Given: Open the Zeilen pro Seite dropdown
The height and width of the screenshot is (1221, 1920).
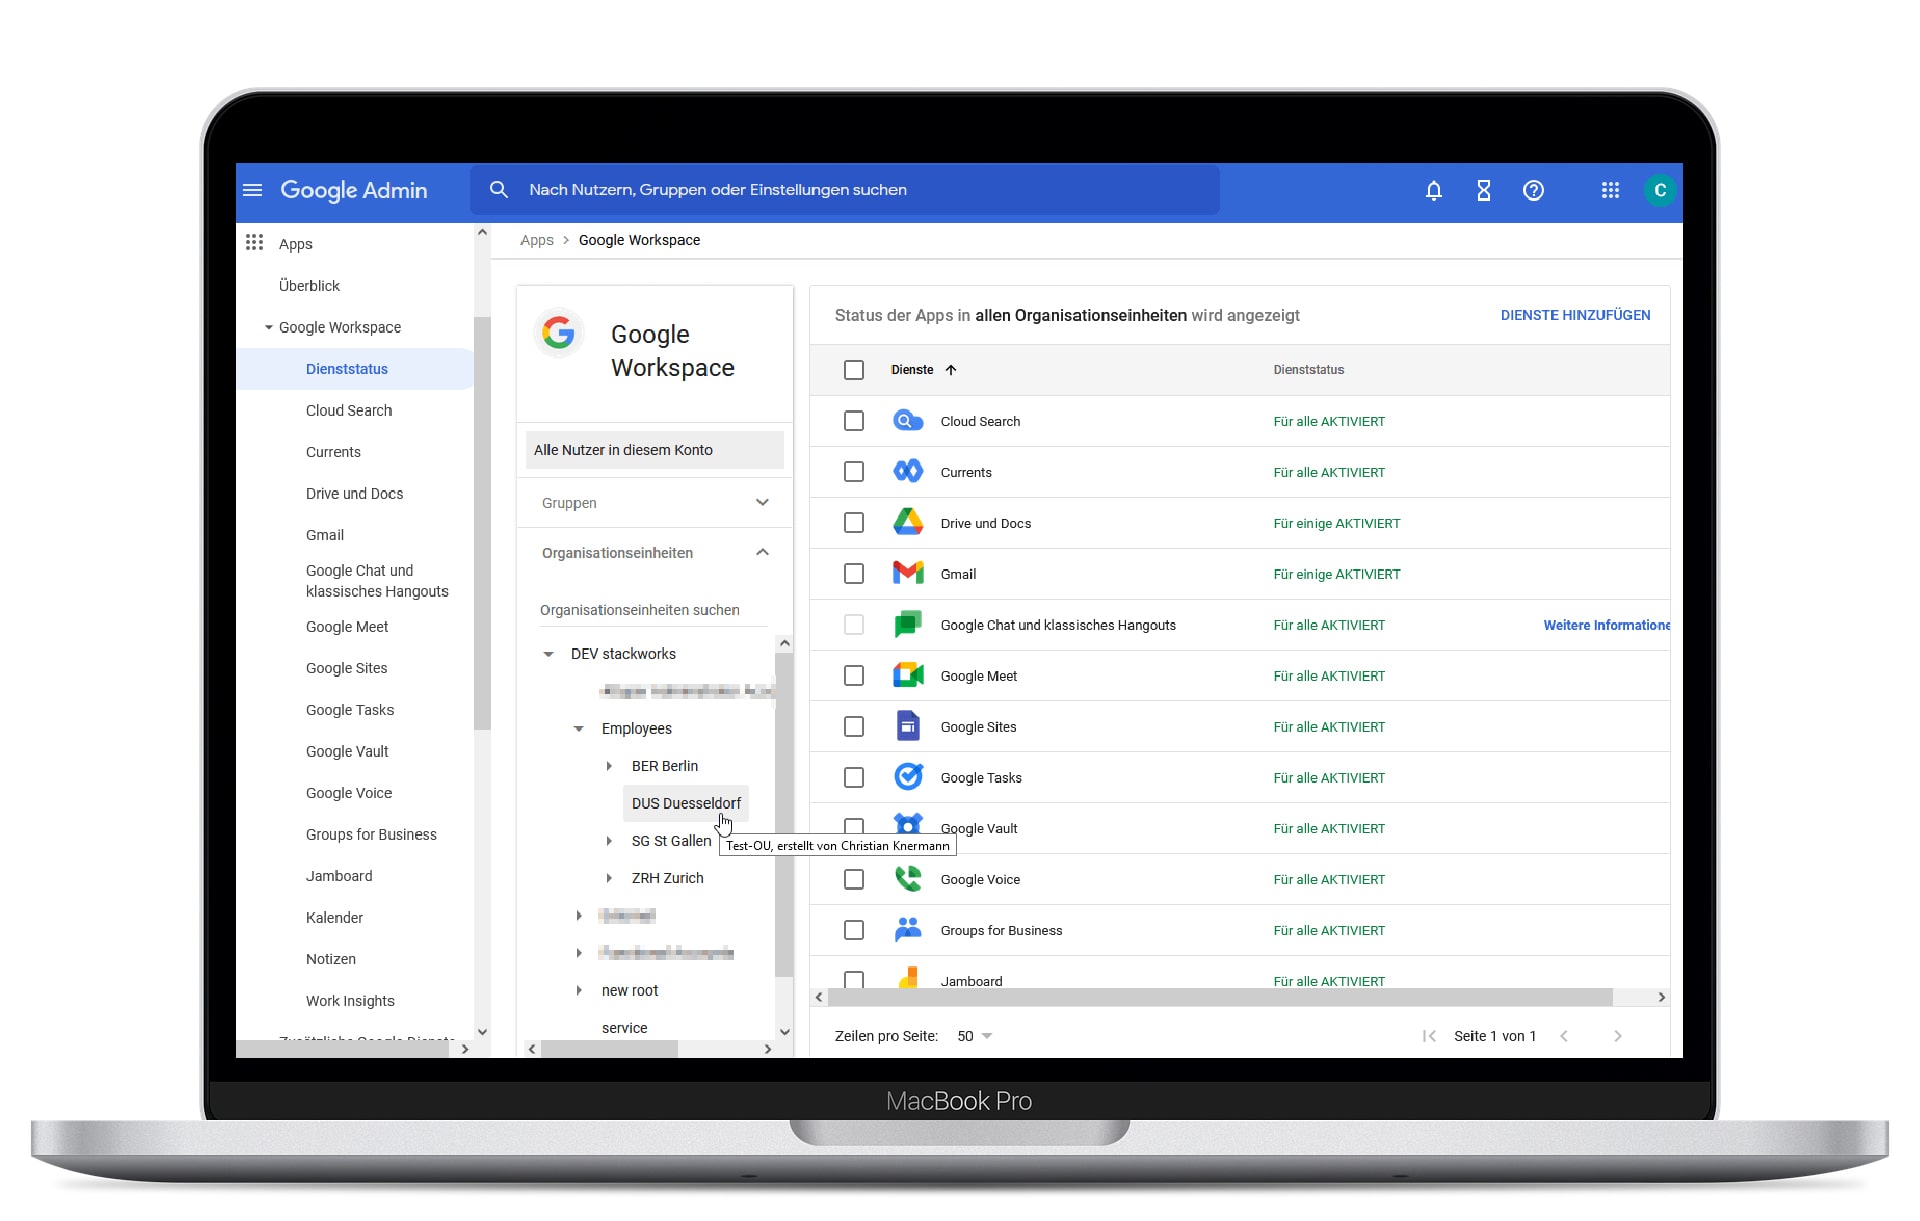Looking at the screenshot, I should pyautogui.click(x=972, y=1036).
